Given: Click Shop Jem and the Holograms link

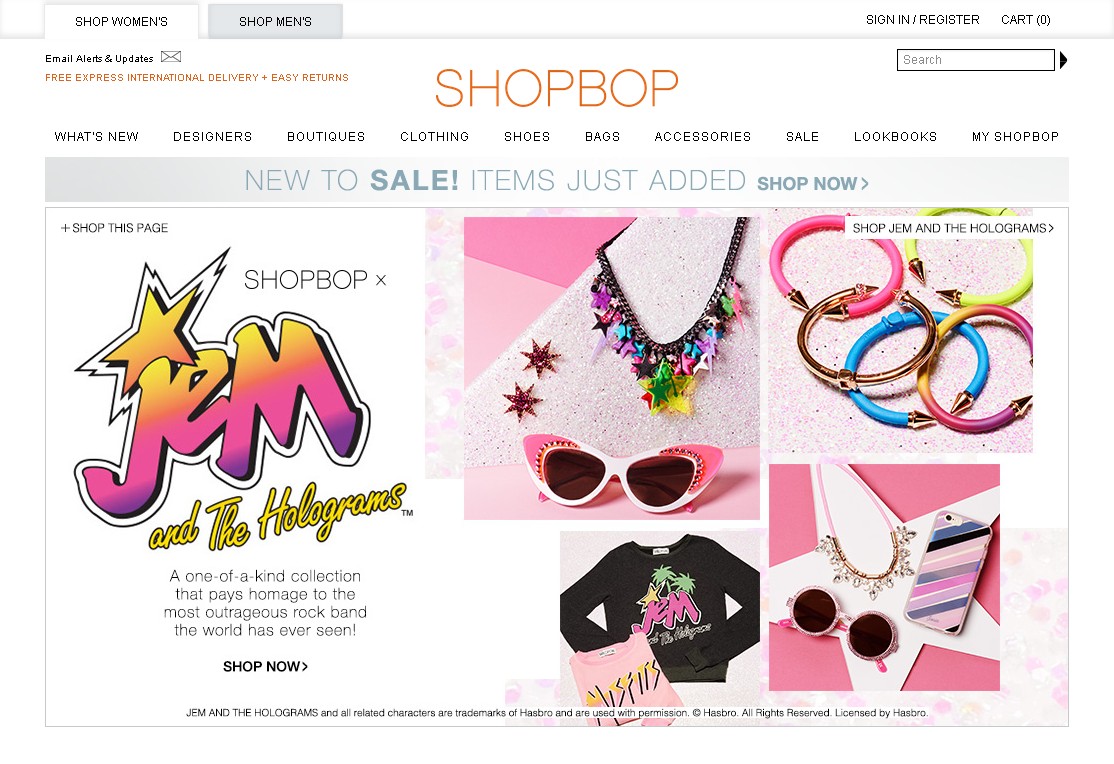Looking at the screenshot, I should [953, 228].
